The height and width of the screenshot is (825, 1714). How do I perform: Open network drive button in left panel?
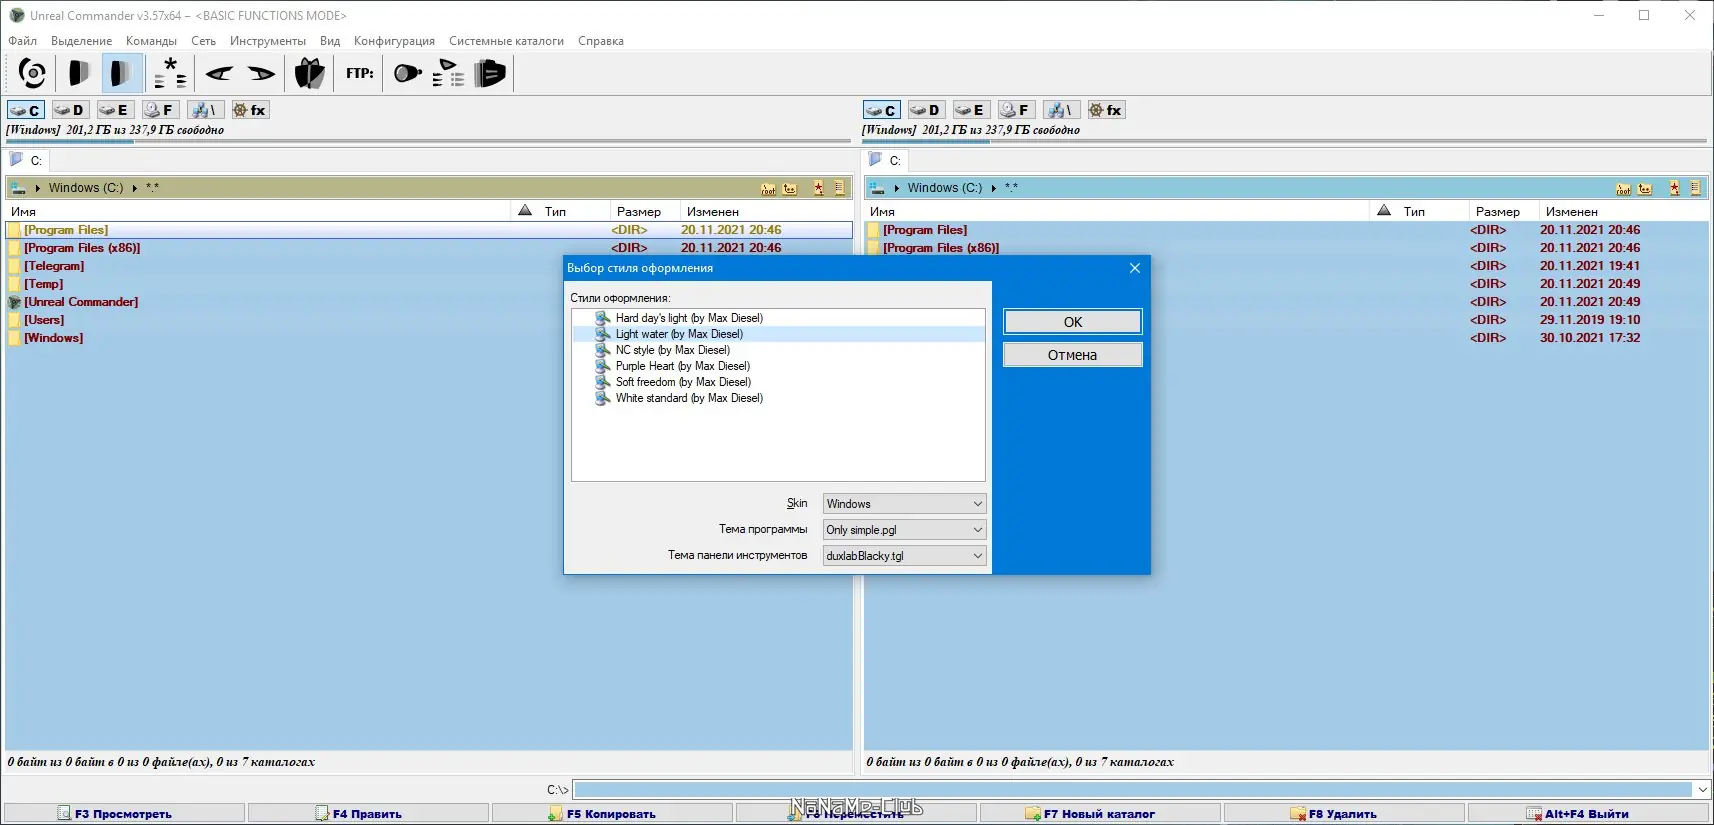point(205,110)
